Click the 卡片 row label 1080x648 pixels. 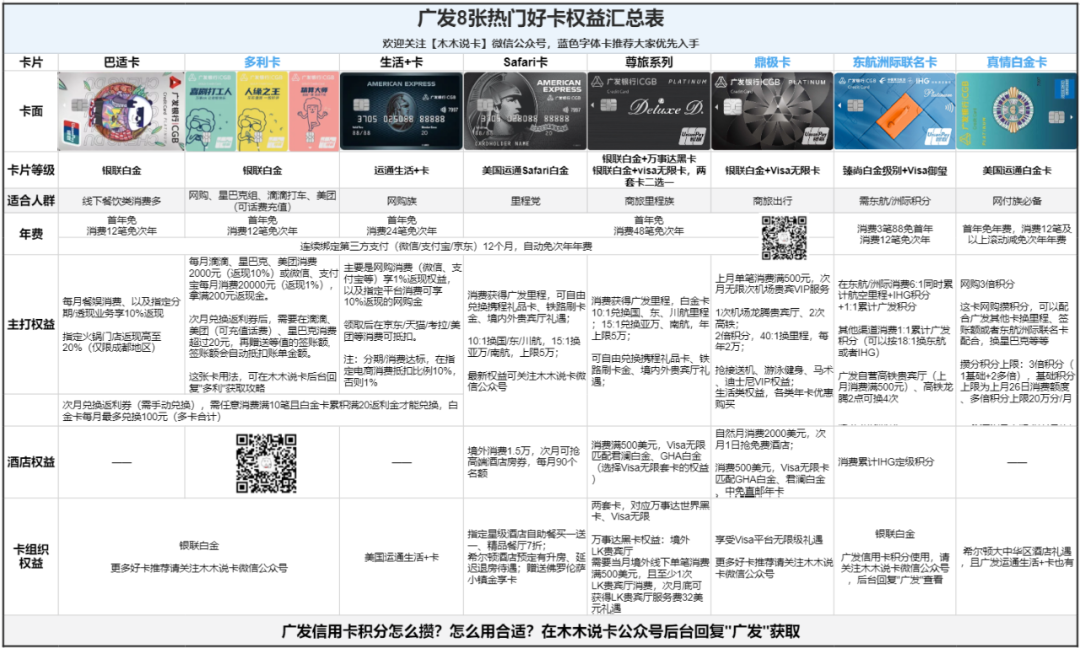coord(31,62)
